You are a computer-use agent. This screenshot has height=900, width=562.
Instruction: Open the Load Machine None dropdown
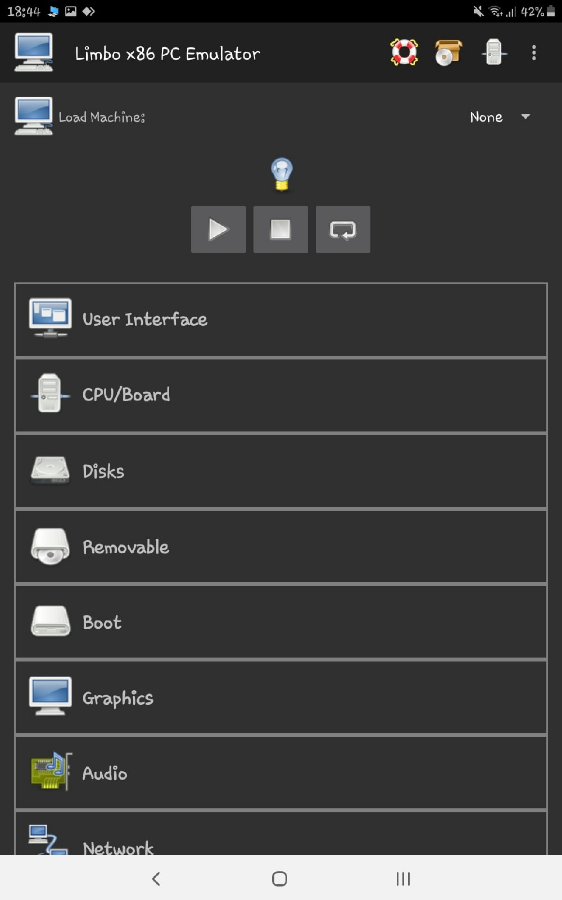[499, 117]
